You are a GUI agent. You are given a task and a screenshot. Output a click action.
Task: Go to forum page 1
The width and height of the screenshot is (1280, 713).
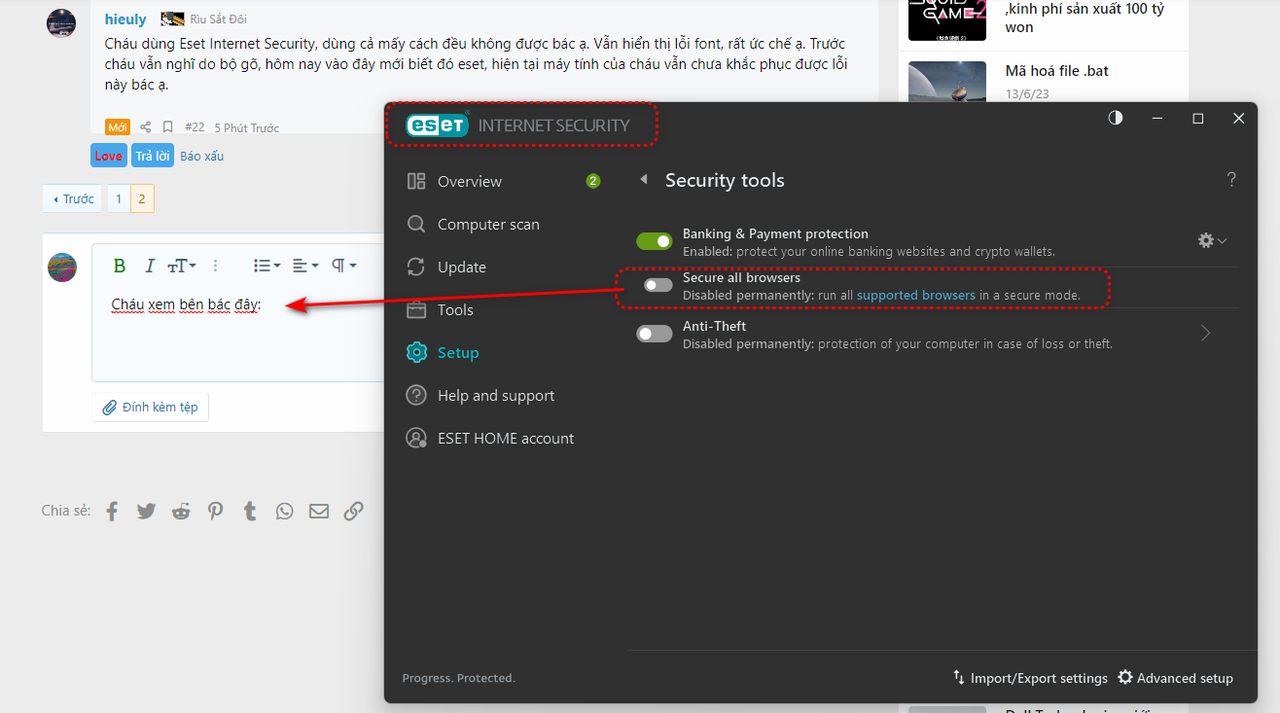118,199
